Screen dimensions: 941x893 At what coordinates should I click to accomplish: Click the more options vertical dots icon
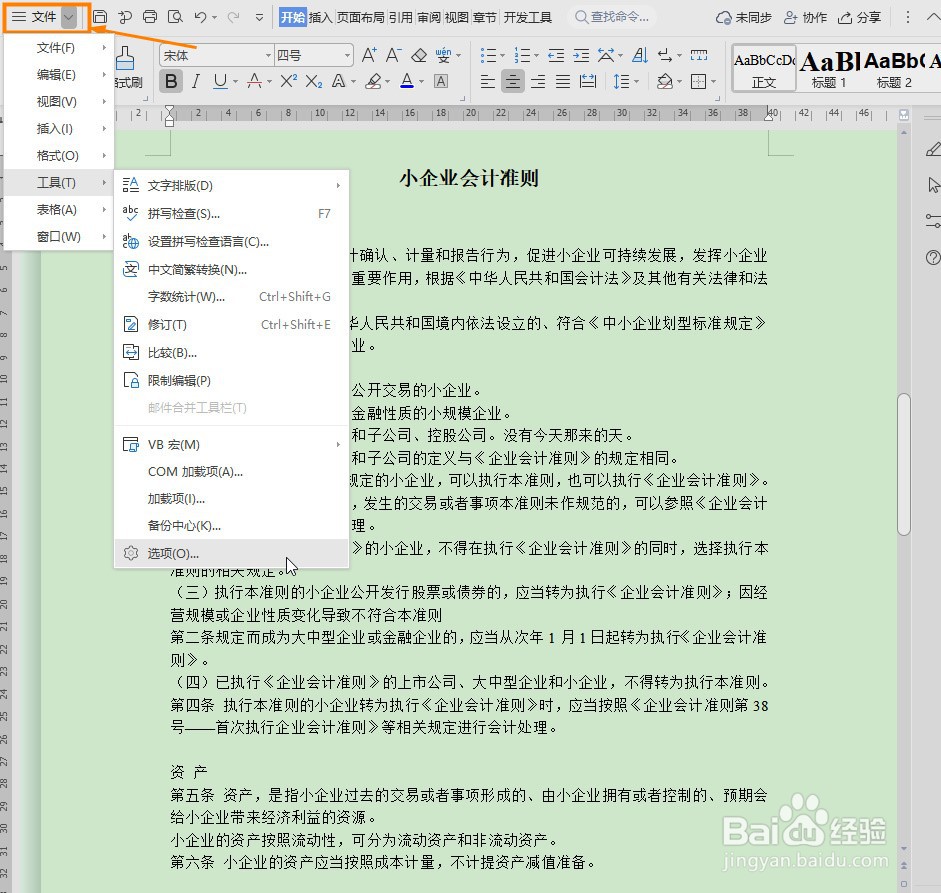(x=907, y=17)
